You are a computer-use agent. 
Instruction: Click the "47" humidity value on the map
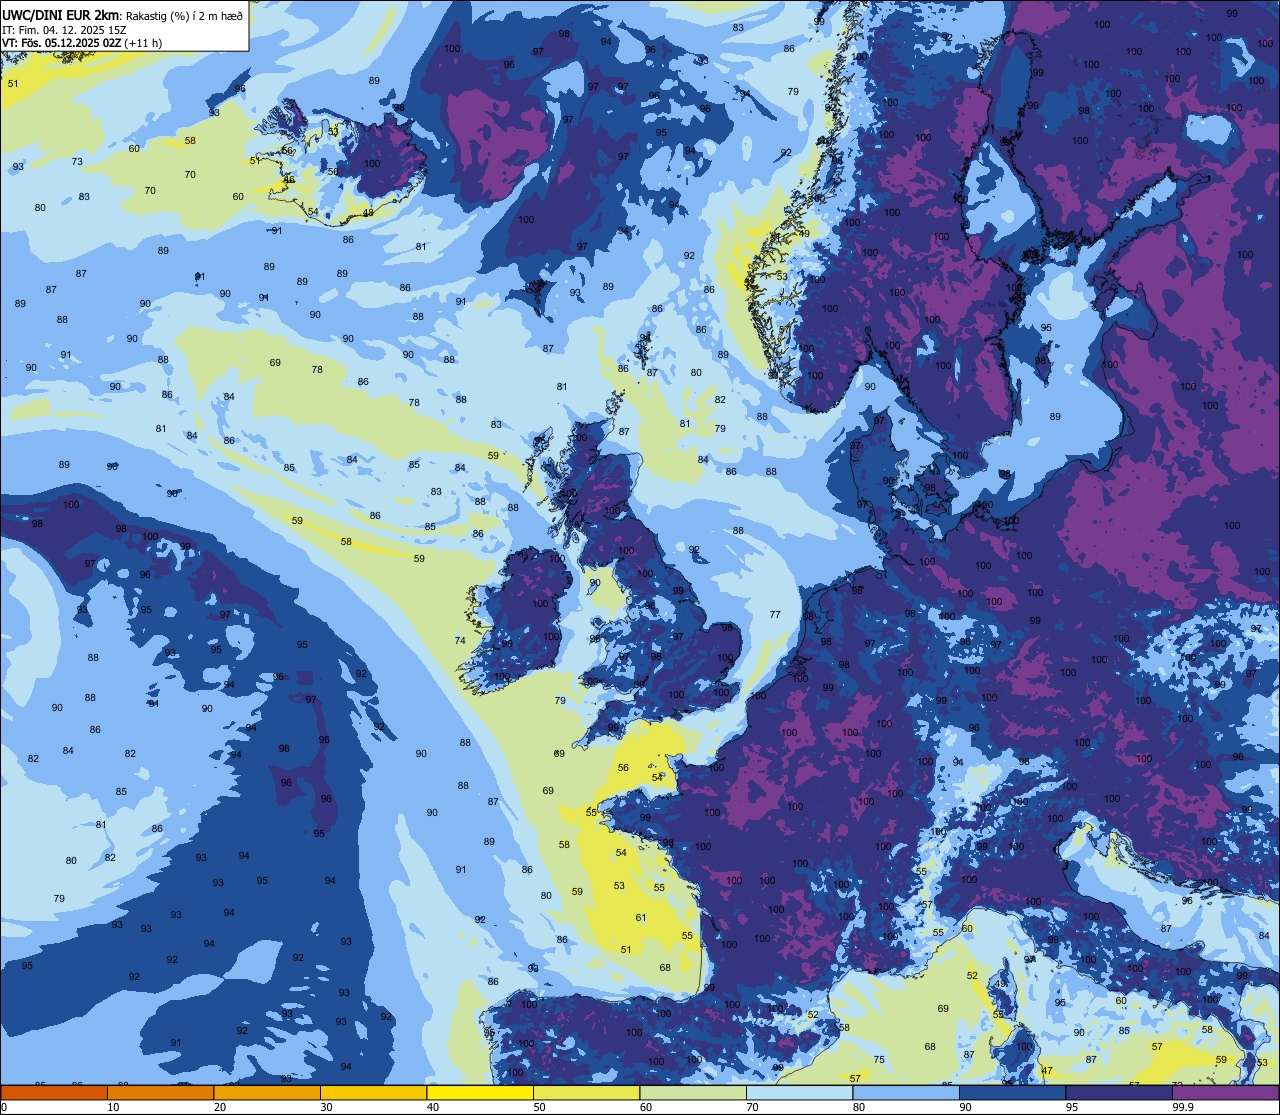point(1047,1071)
